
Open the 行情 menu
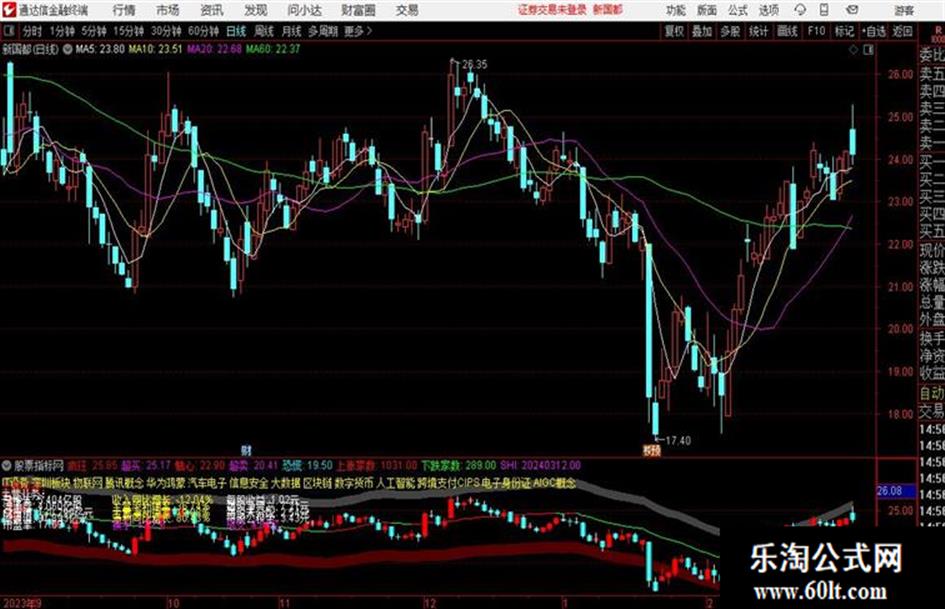pos(124,10)
